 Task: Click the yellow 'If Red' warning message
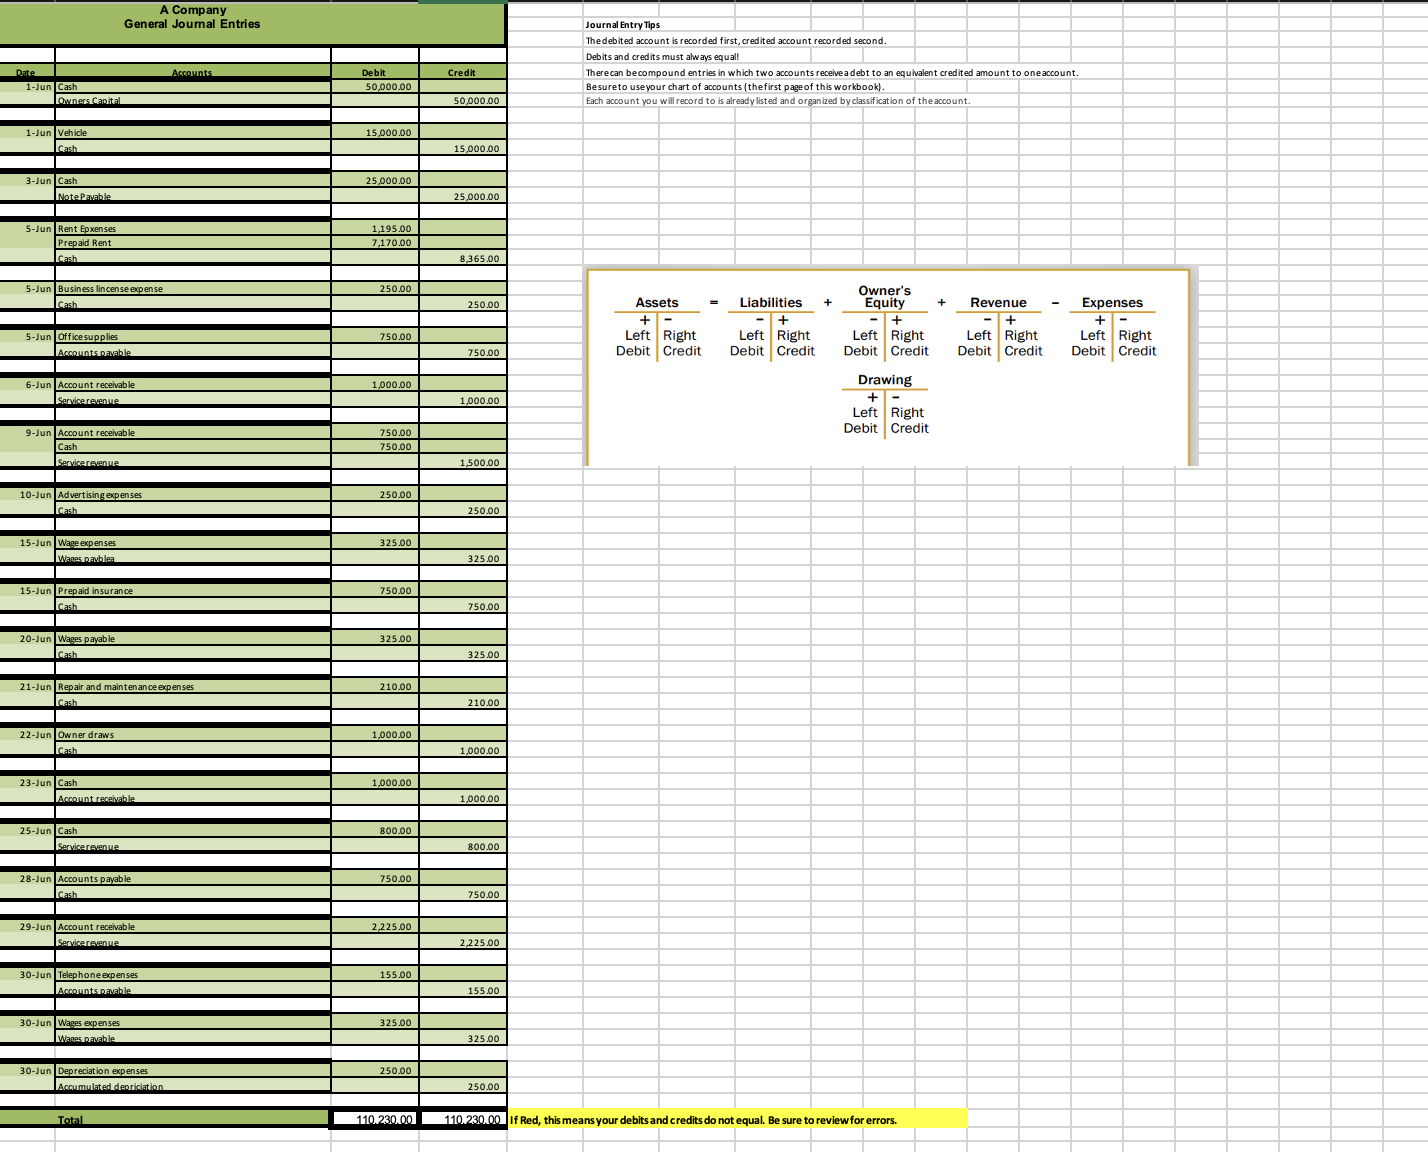pos(738,1119)
